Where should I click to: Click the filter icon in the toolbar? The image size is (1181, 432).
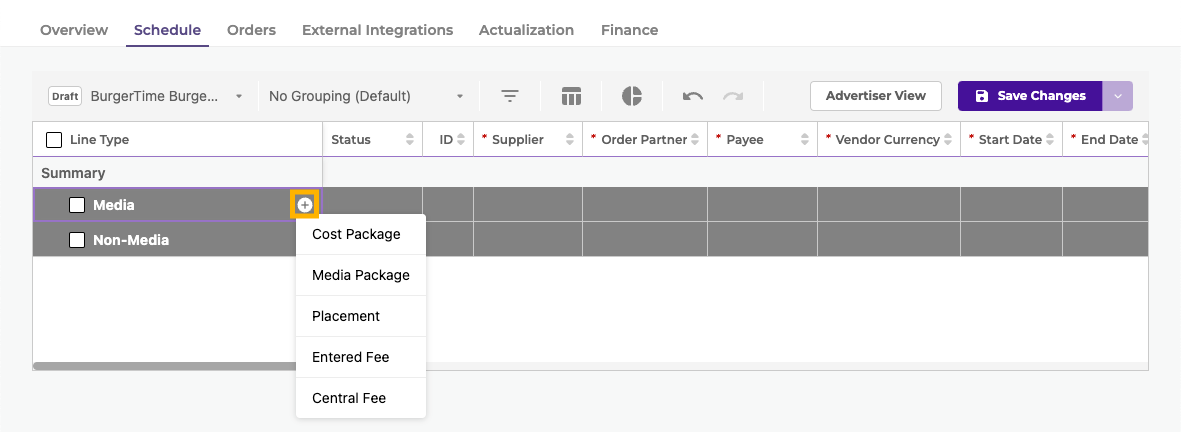[x=510, y=96]
